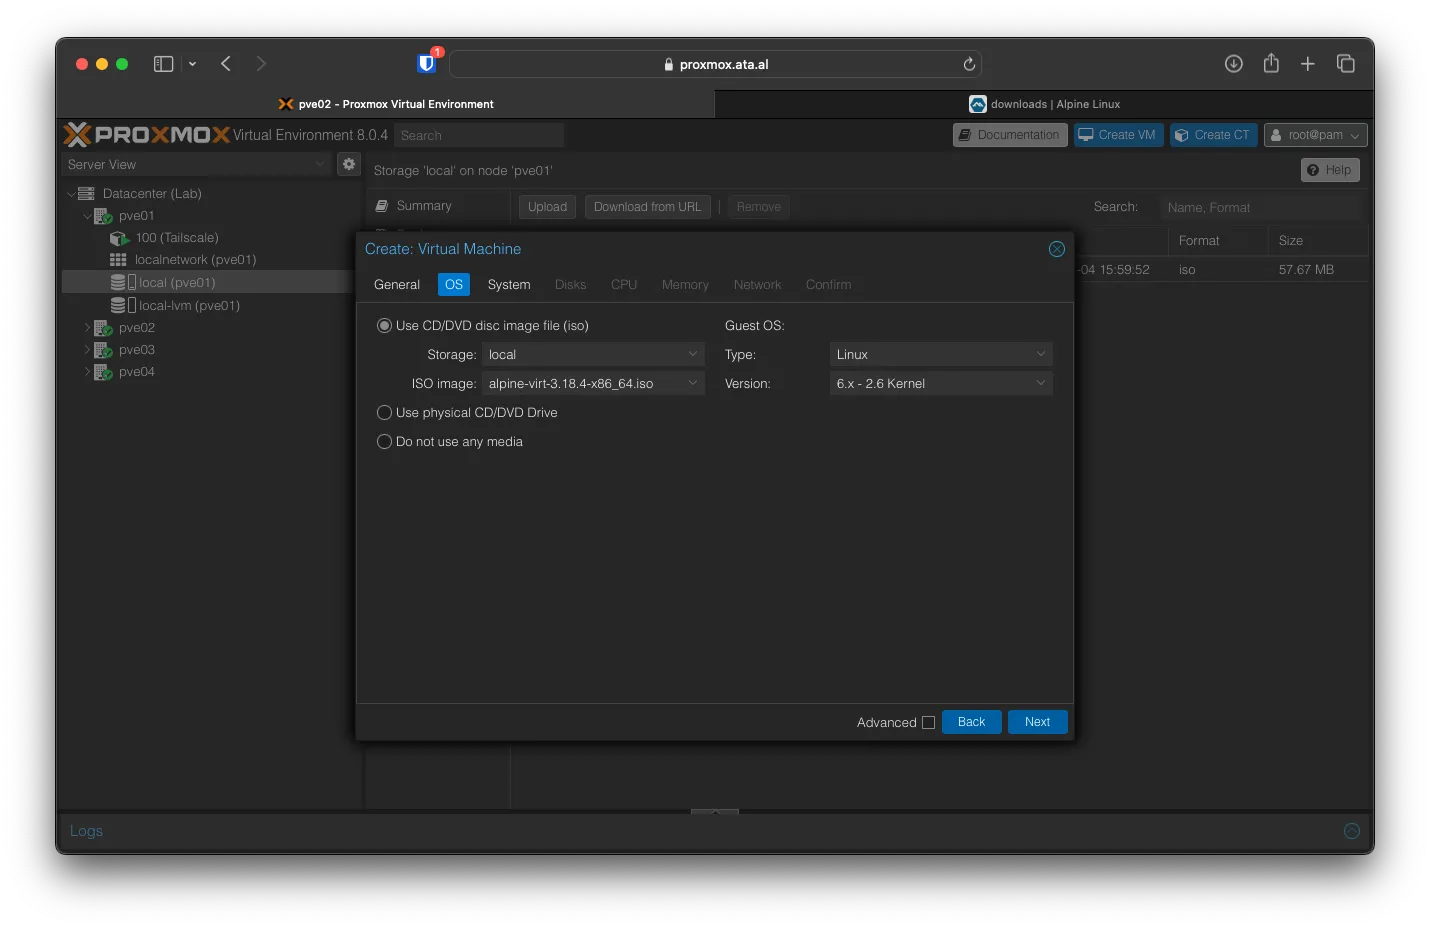Switch to downloads Alpine Linux browser tab
Screen dimensions: 1430x928
click(x=1044, y=104)
